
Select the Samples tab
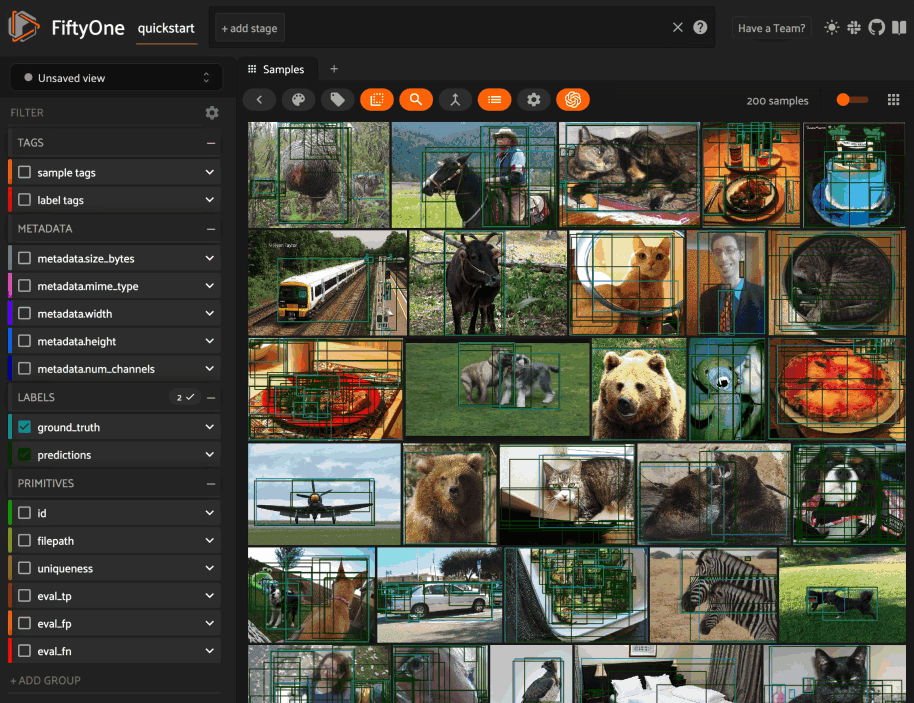point(276,69)
